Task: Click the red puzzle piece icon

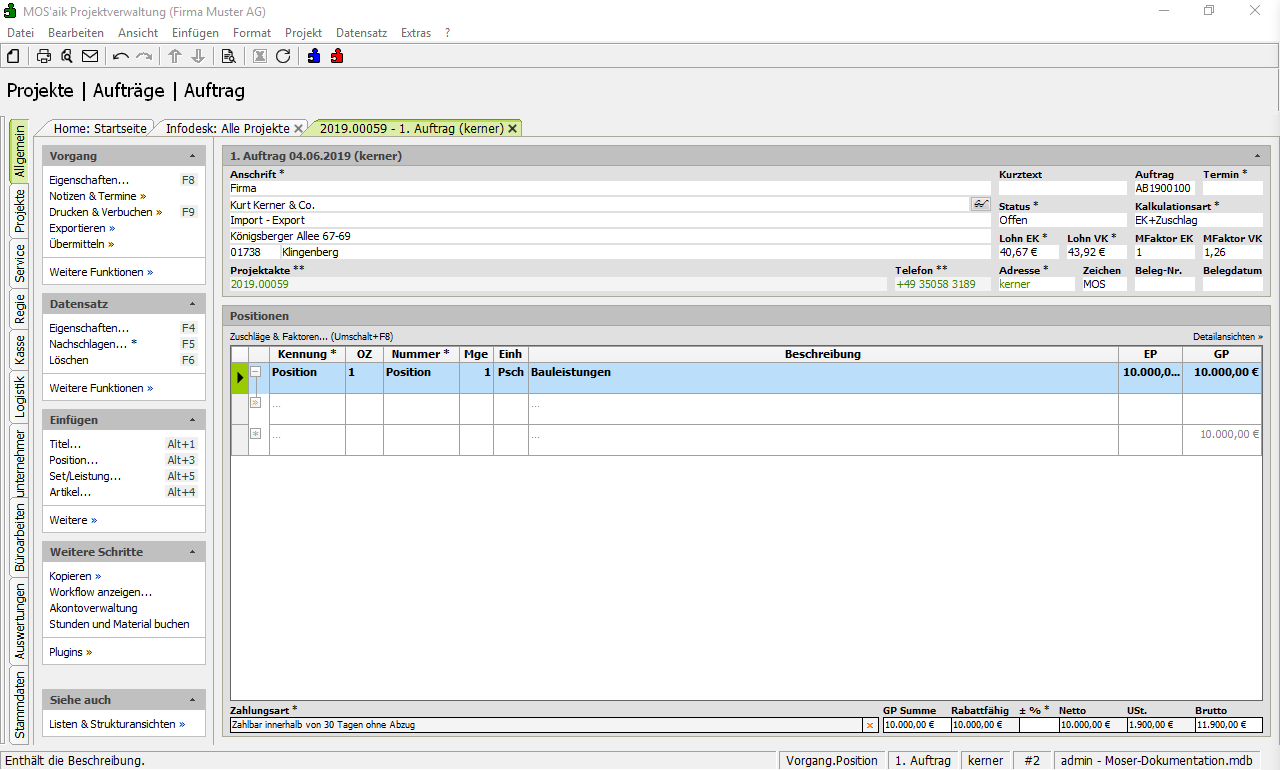Action: click(x=337, y=56)
